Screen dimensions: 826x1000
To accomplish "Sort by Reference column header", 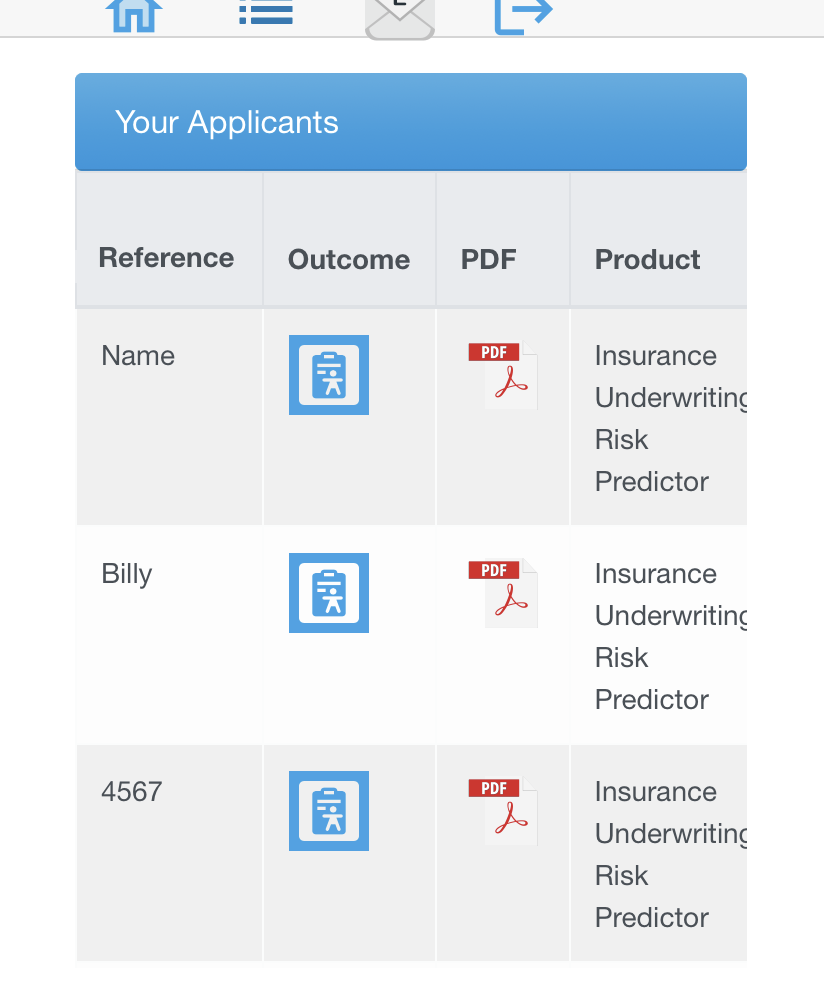I will [x=166, y=258].
